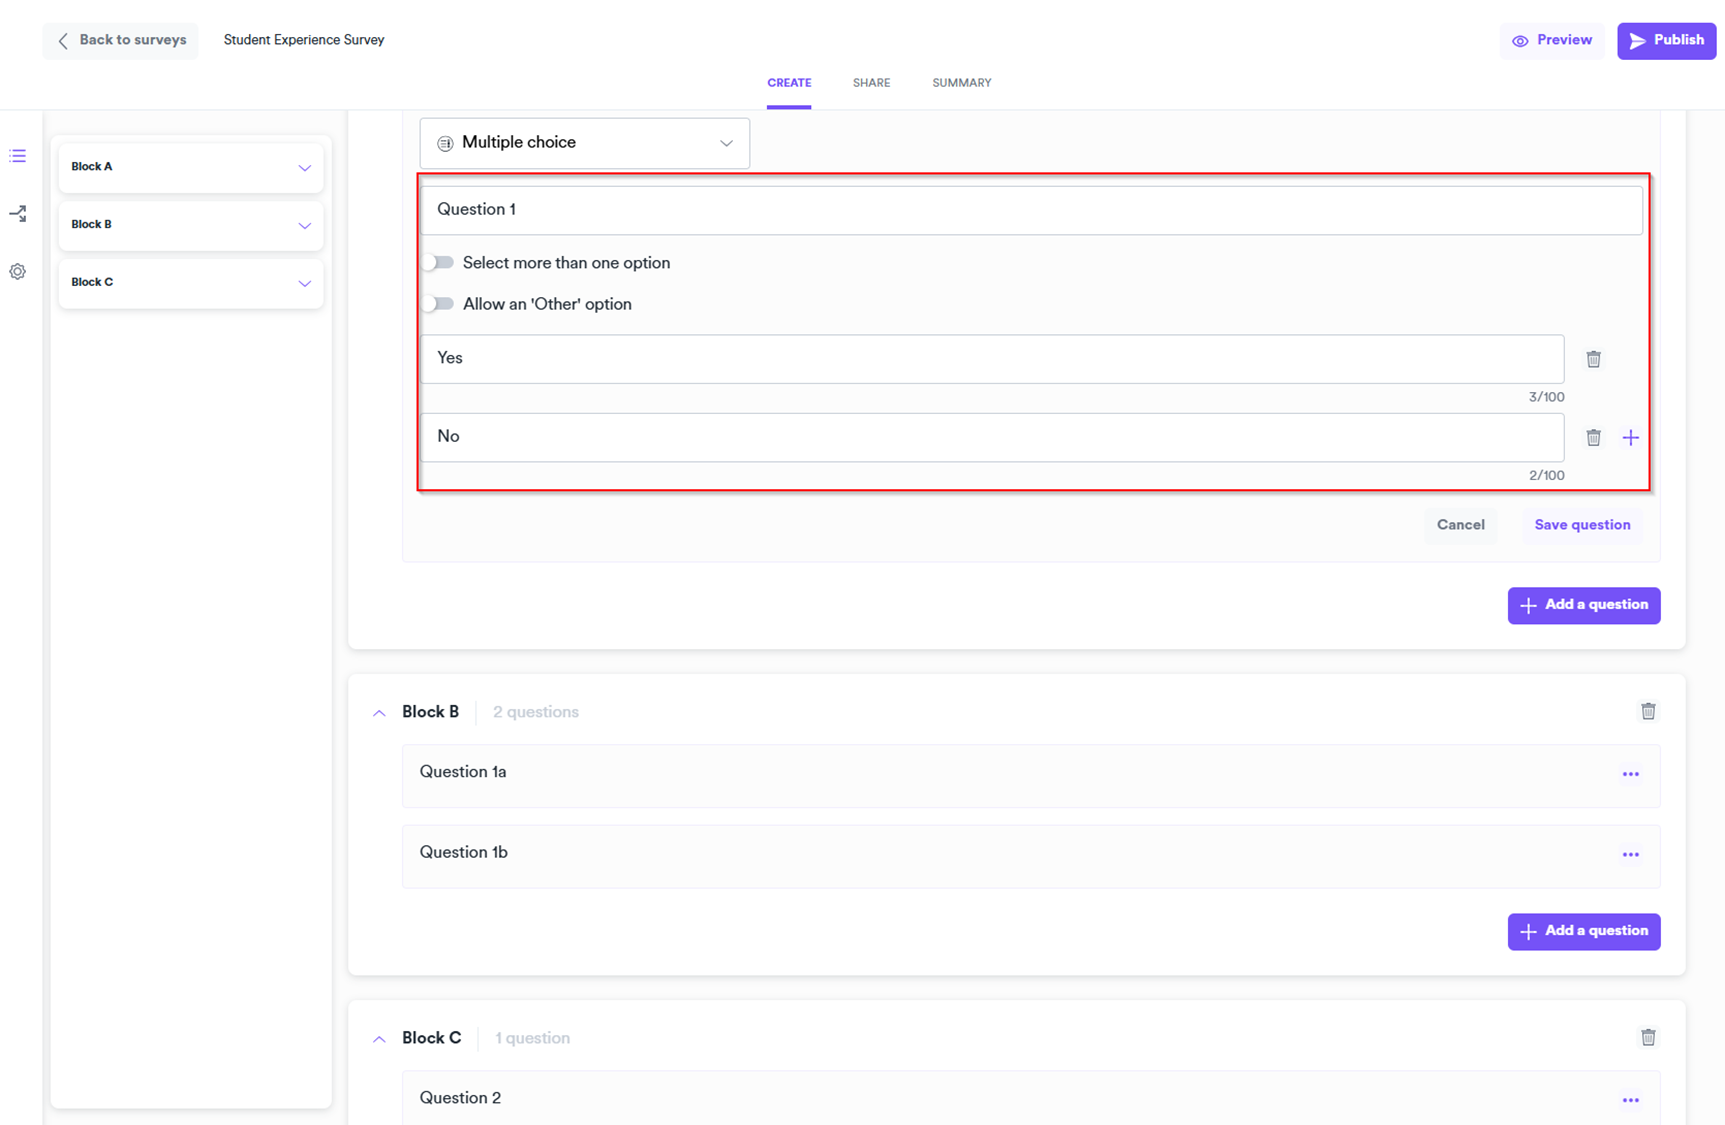Viewport: 1725px width, 1125px height.
Task: Click the Question 1 title field
Action: click(1030, 210)
